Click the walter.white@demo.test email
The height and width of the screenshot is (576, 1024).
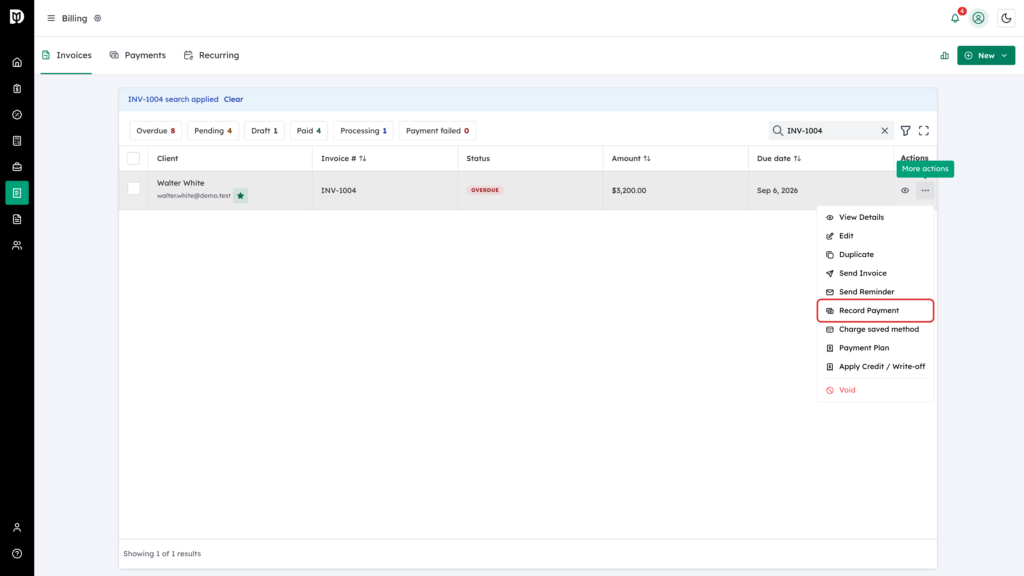pyautogui.click(x=193, y=196)
